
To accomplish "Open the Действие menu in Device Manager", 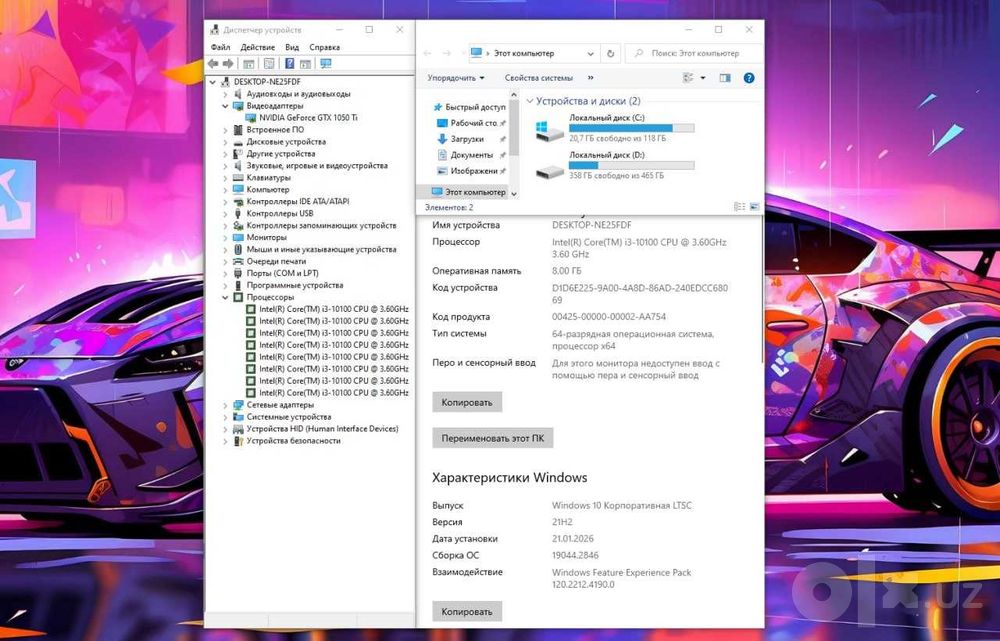I will click(x=258, y=47).
